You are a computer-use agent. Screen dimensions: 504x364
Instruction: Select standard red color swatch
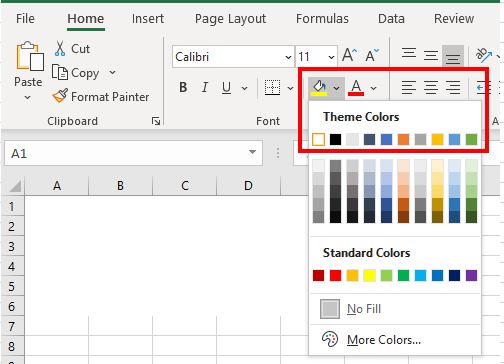[335, 276]
